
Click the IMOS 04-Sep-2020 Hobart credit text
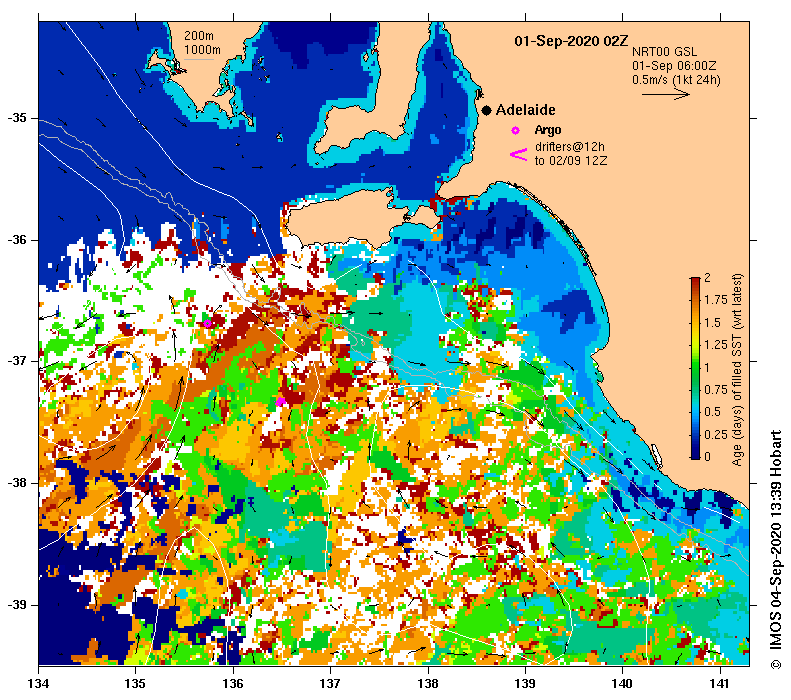[x=775, y=550]
